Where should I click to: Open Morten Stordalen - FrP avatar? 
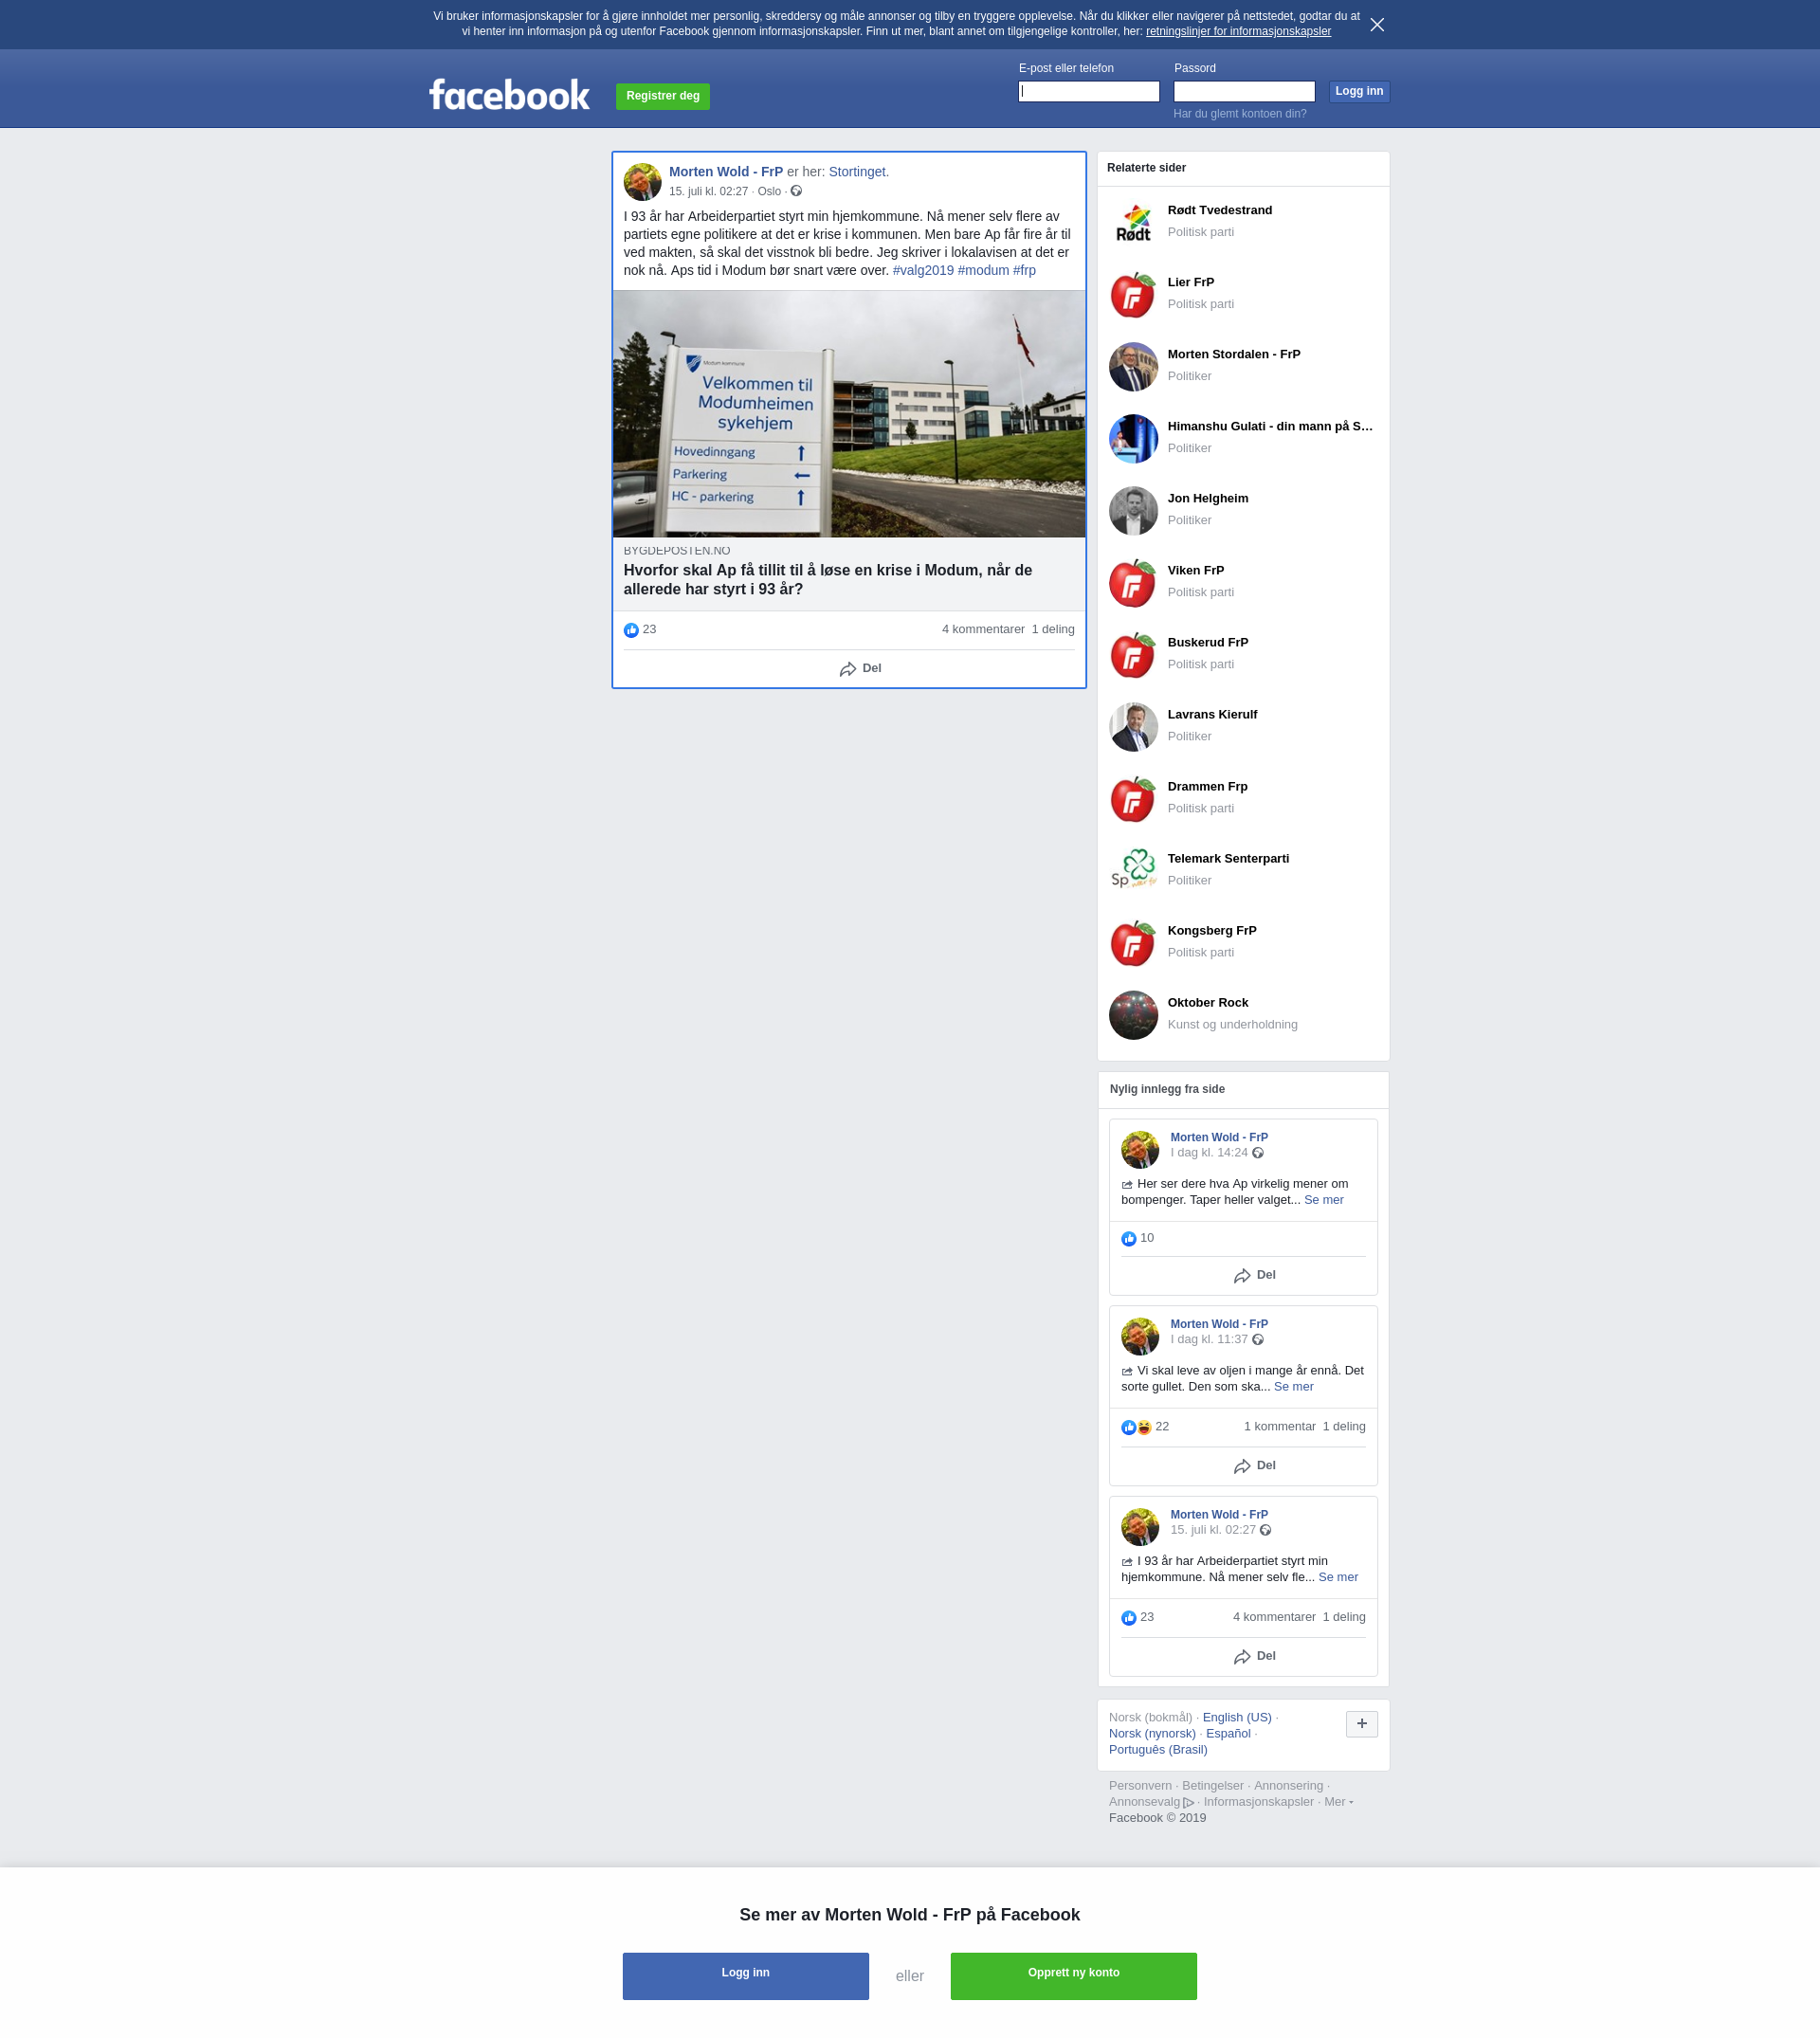coord(1133,367)
